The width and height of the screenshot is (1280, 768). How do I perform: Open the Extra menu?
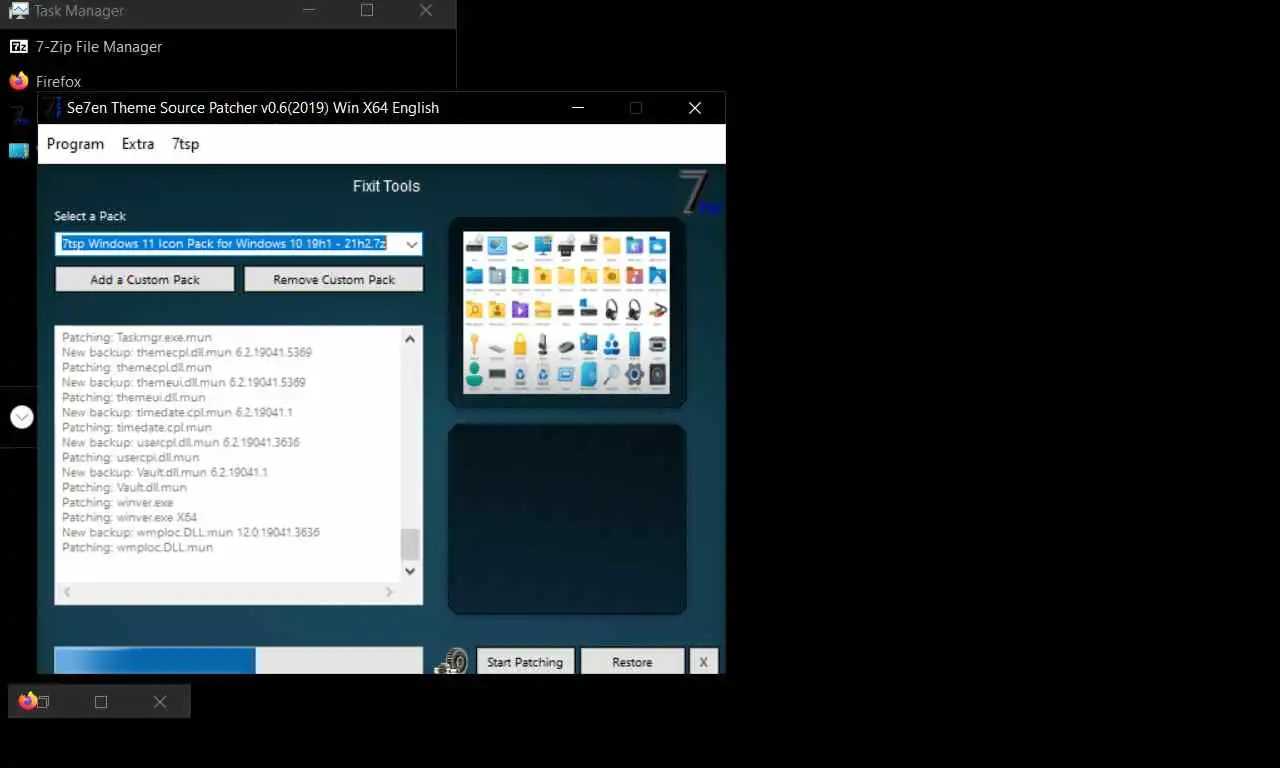[x=138, y=144]
